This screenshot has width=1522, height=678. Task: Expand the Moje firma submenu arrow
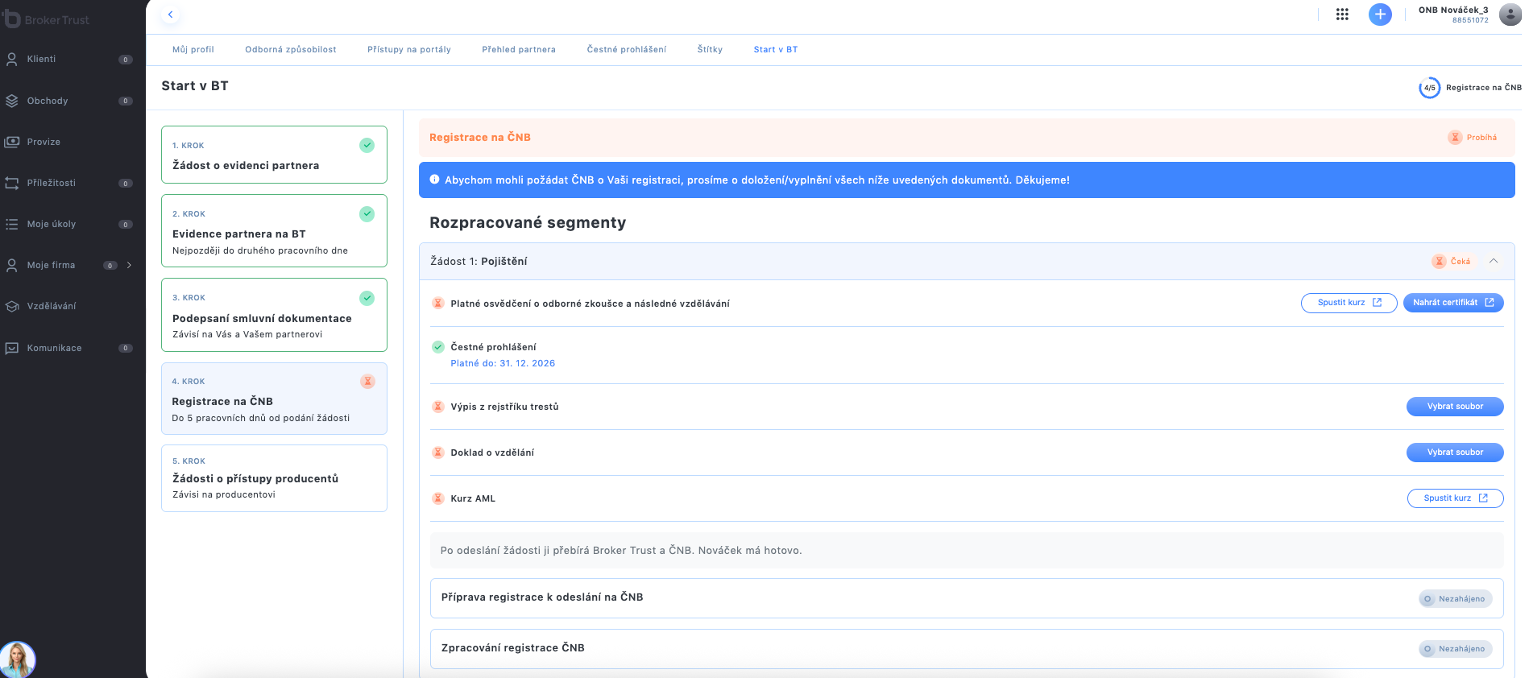click(x=129, y=265)
